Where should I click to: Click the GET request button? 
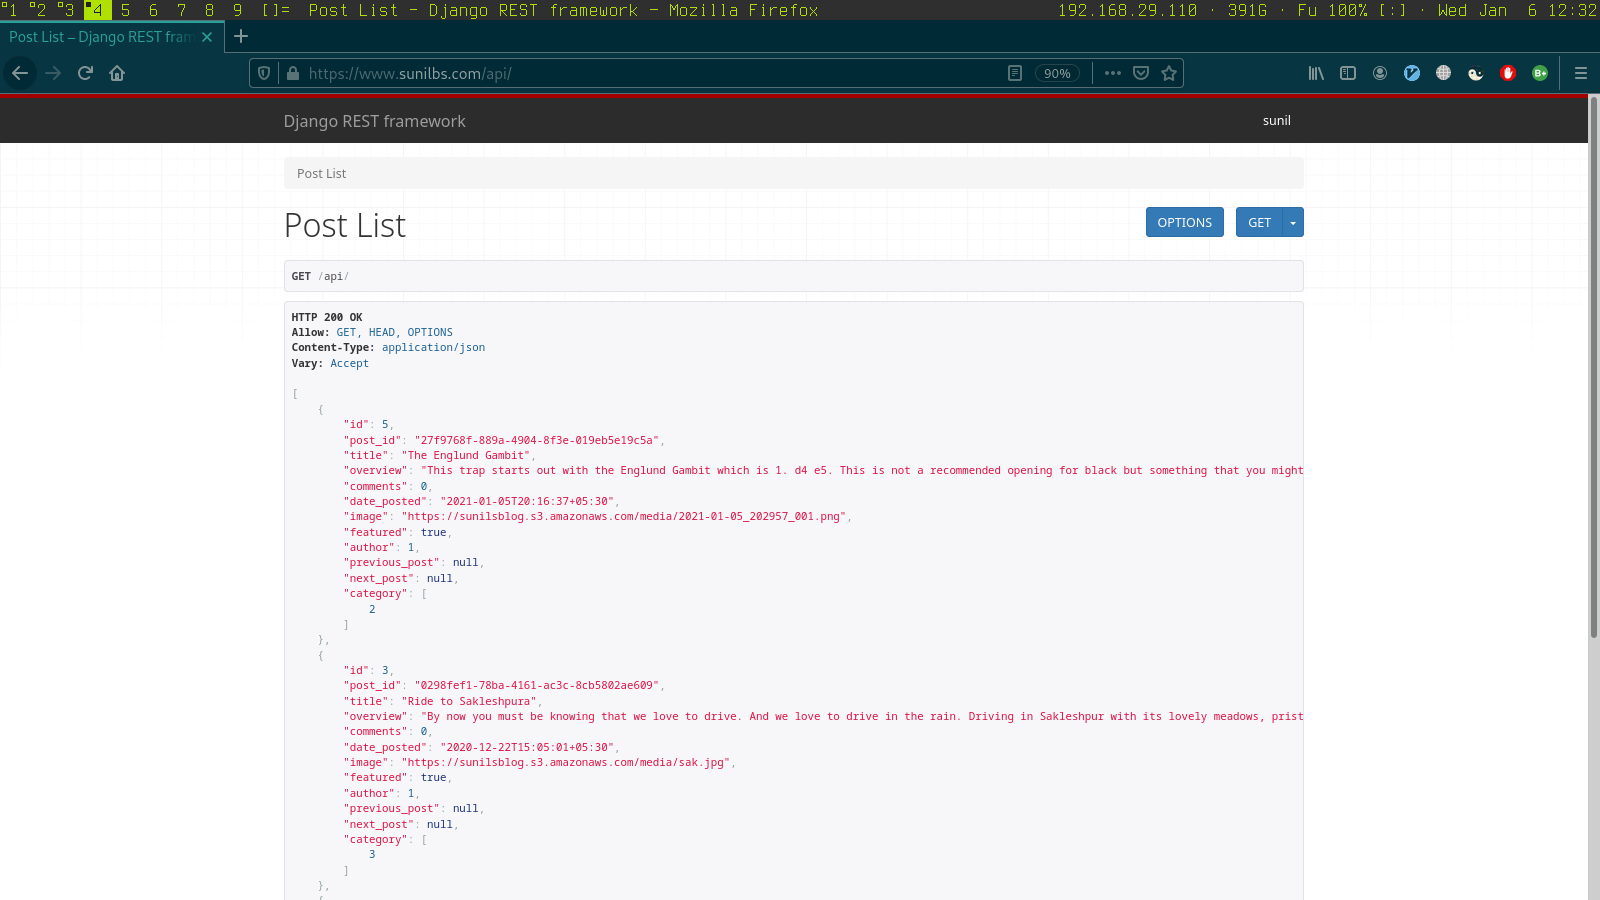tap(1259, 222)
